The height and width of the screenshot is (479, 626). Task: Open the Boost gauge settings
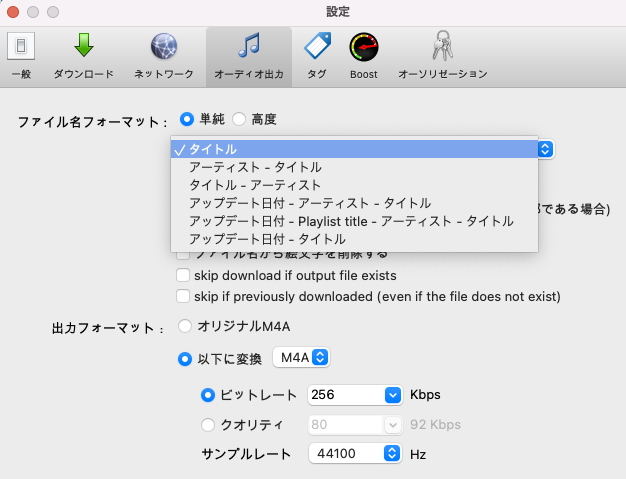coord(363,55)
